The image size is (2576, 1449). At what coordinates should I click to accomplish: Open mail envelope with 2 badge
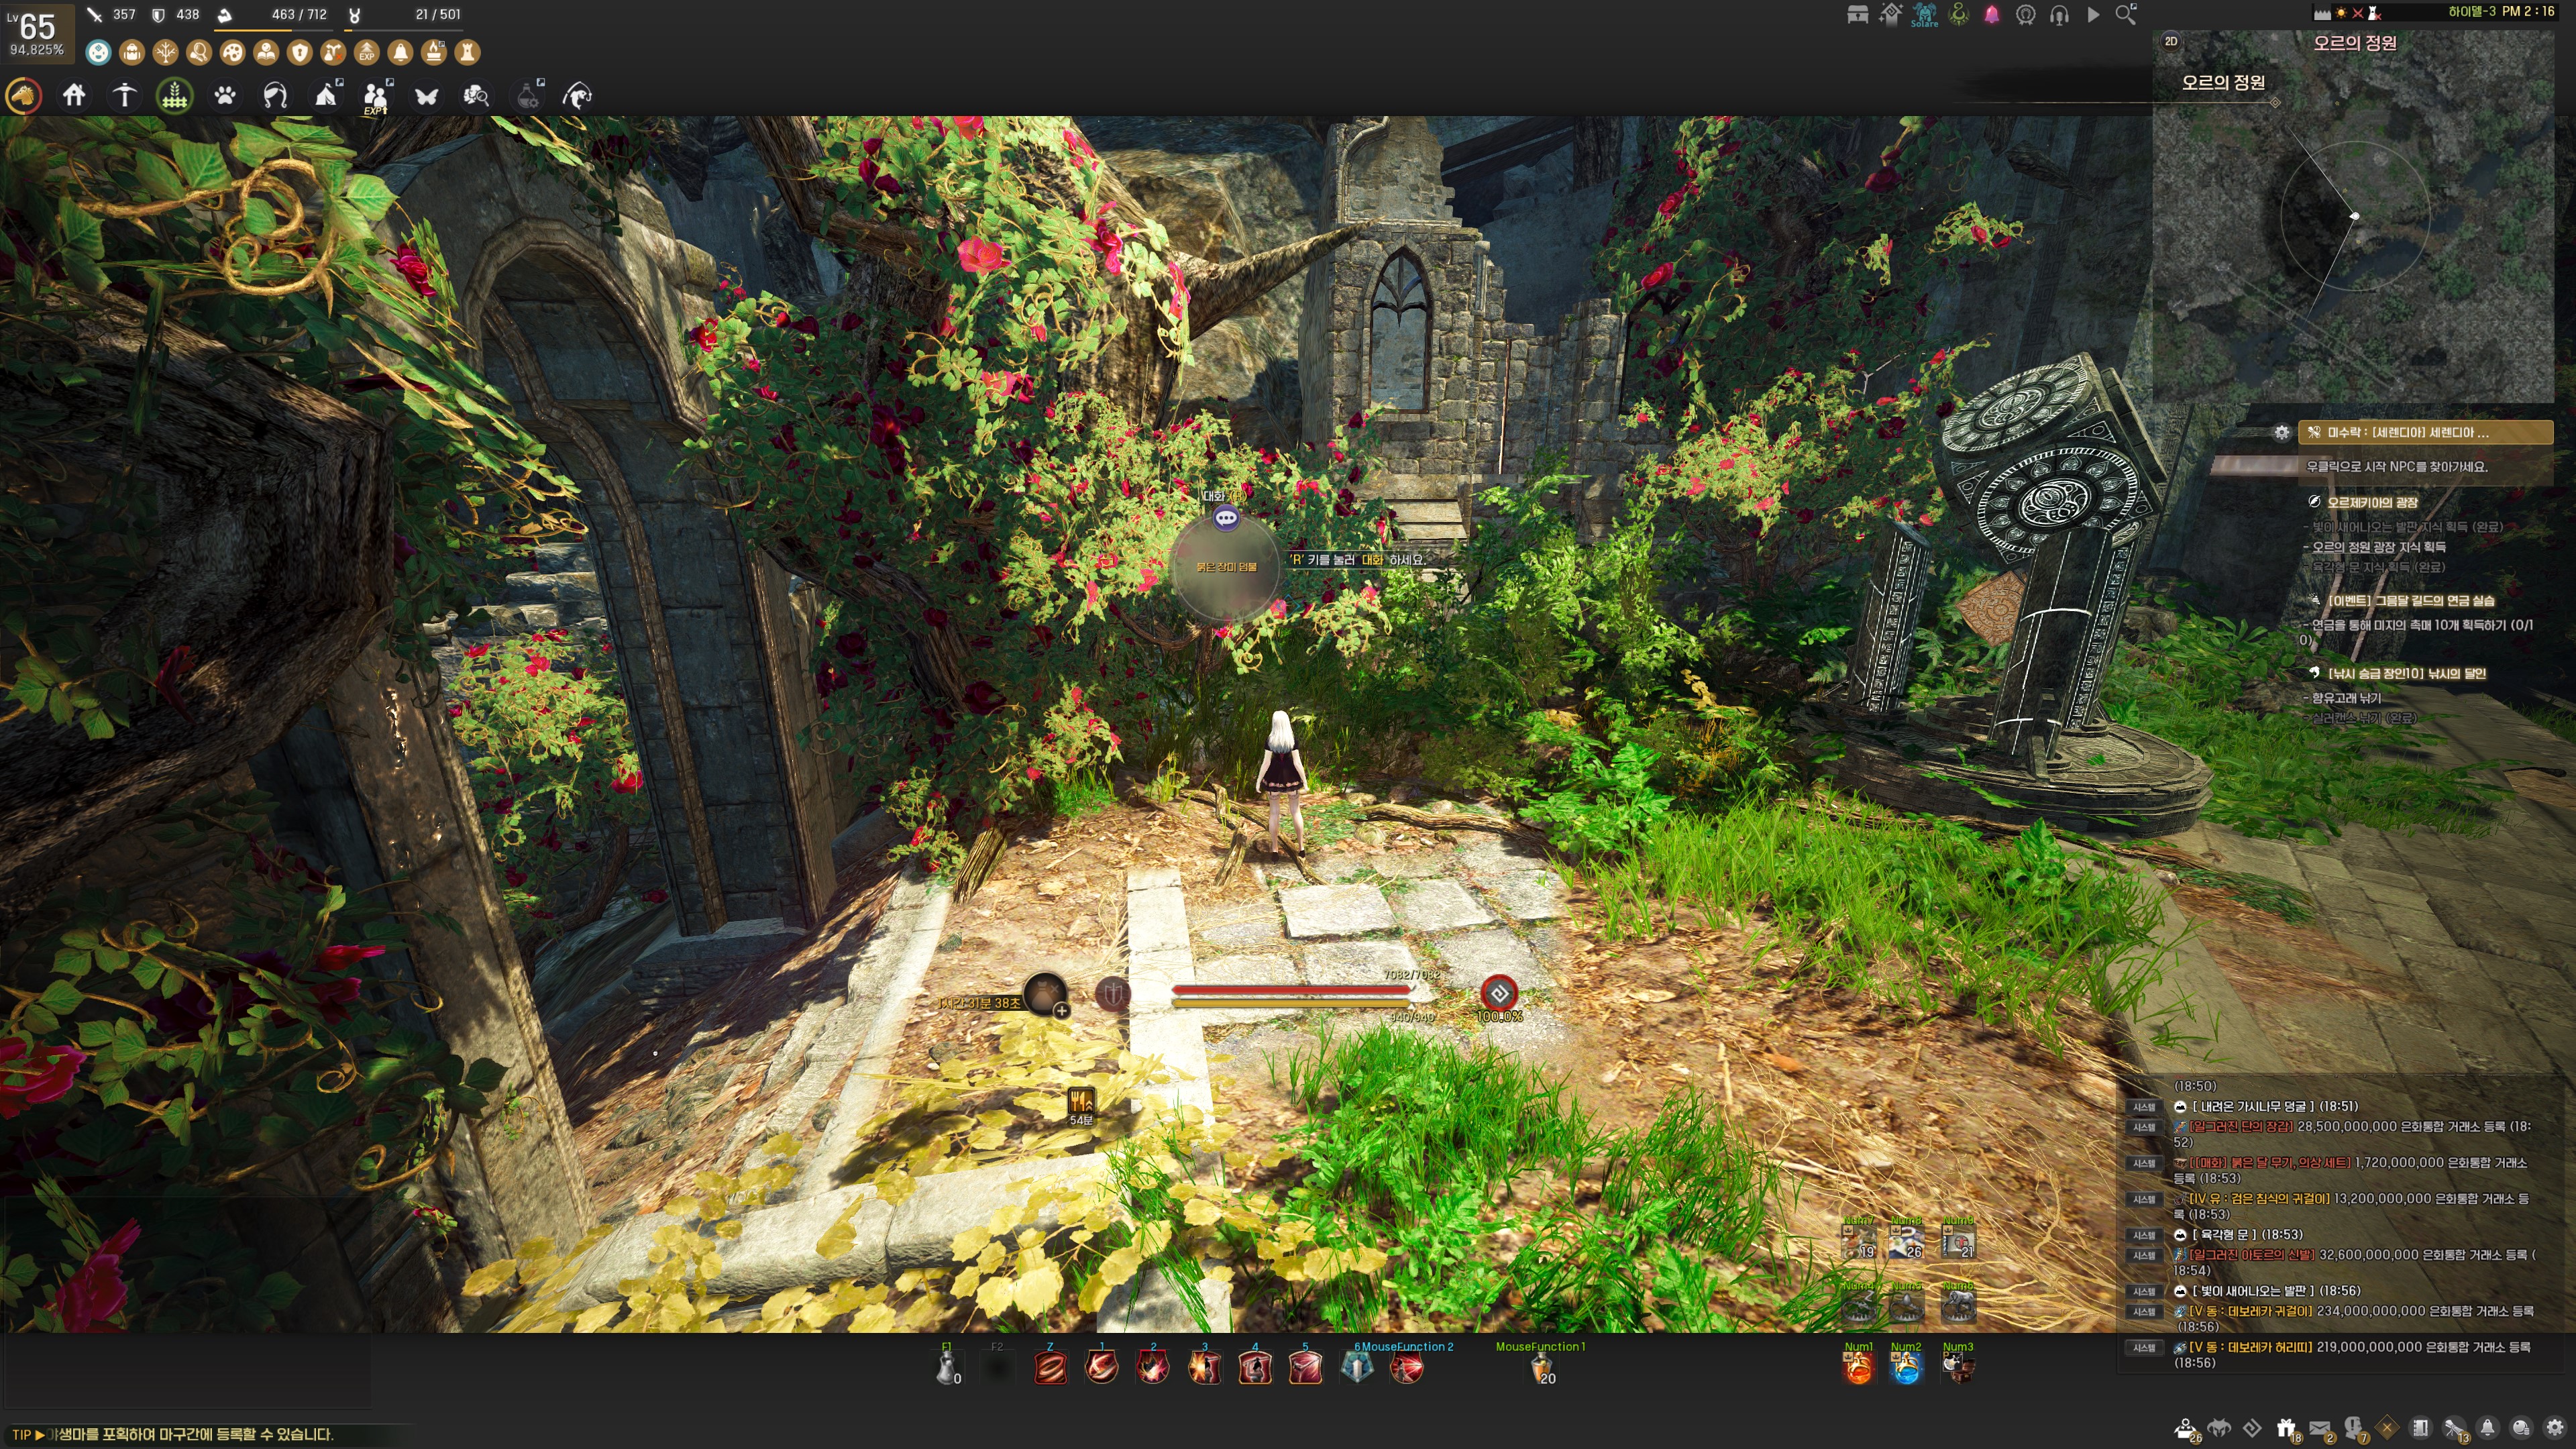[x=2320, y=1428]
